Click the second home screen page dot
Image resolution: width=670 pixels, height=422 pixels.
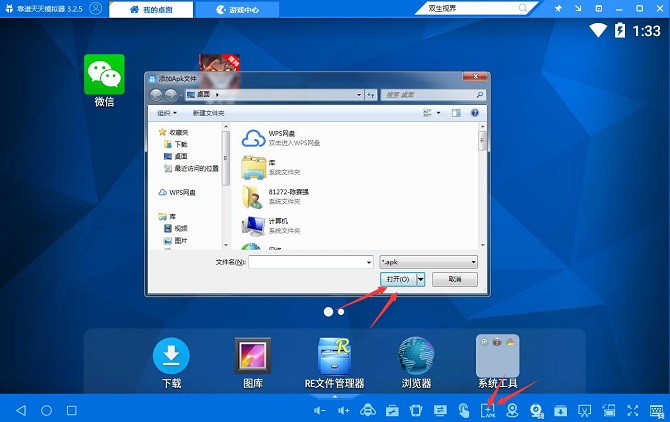point(341,312)
